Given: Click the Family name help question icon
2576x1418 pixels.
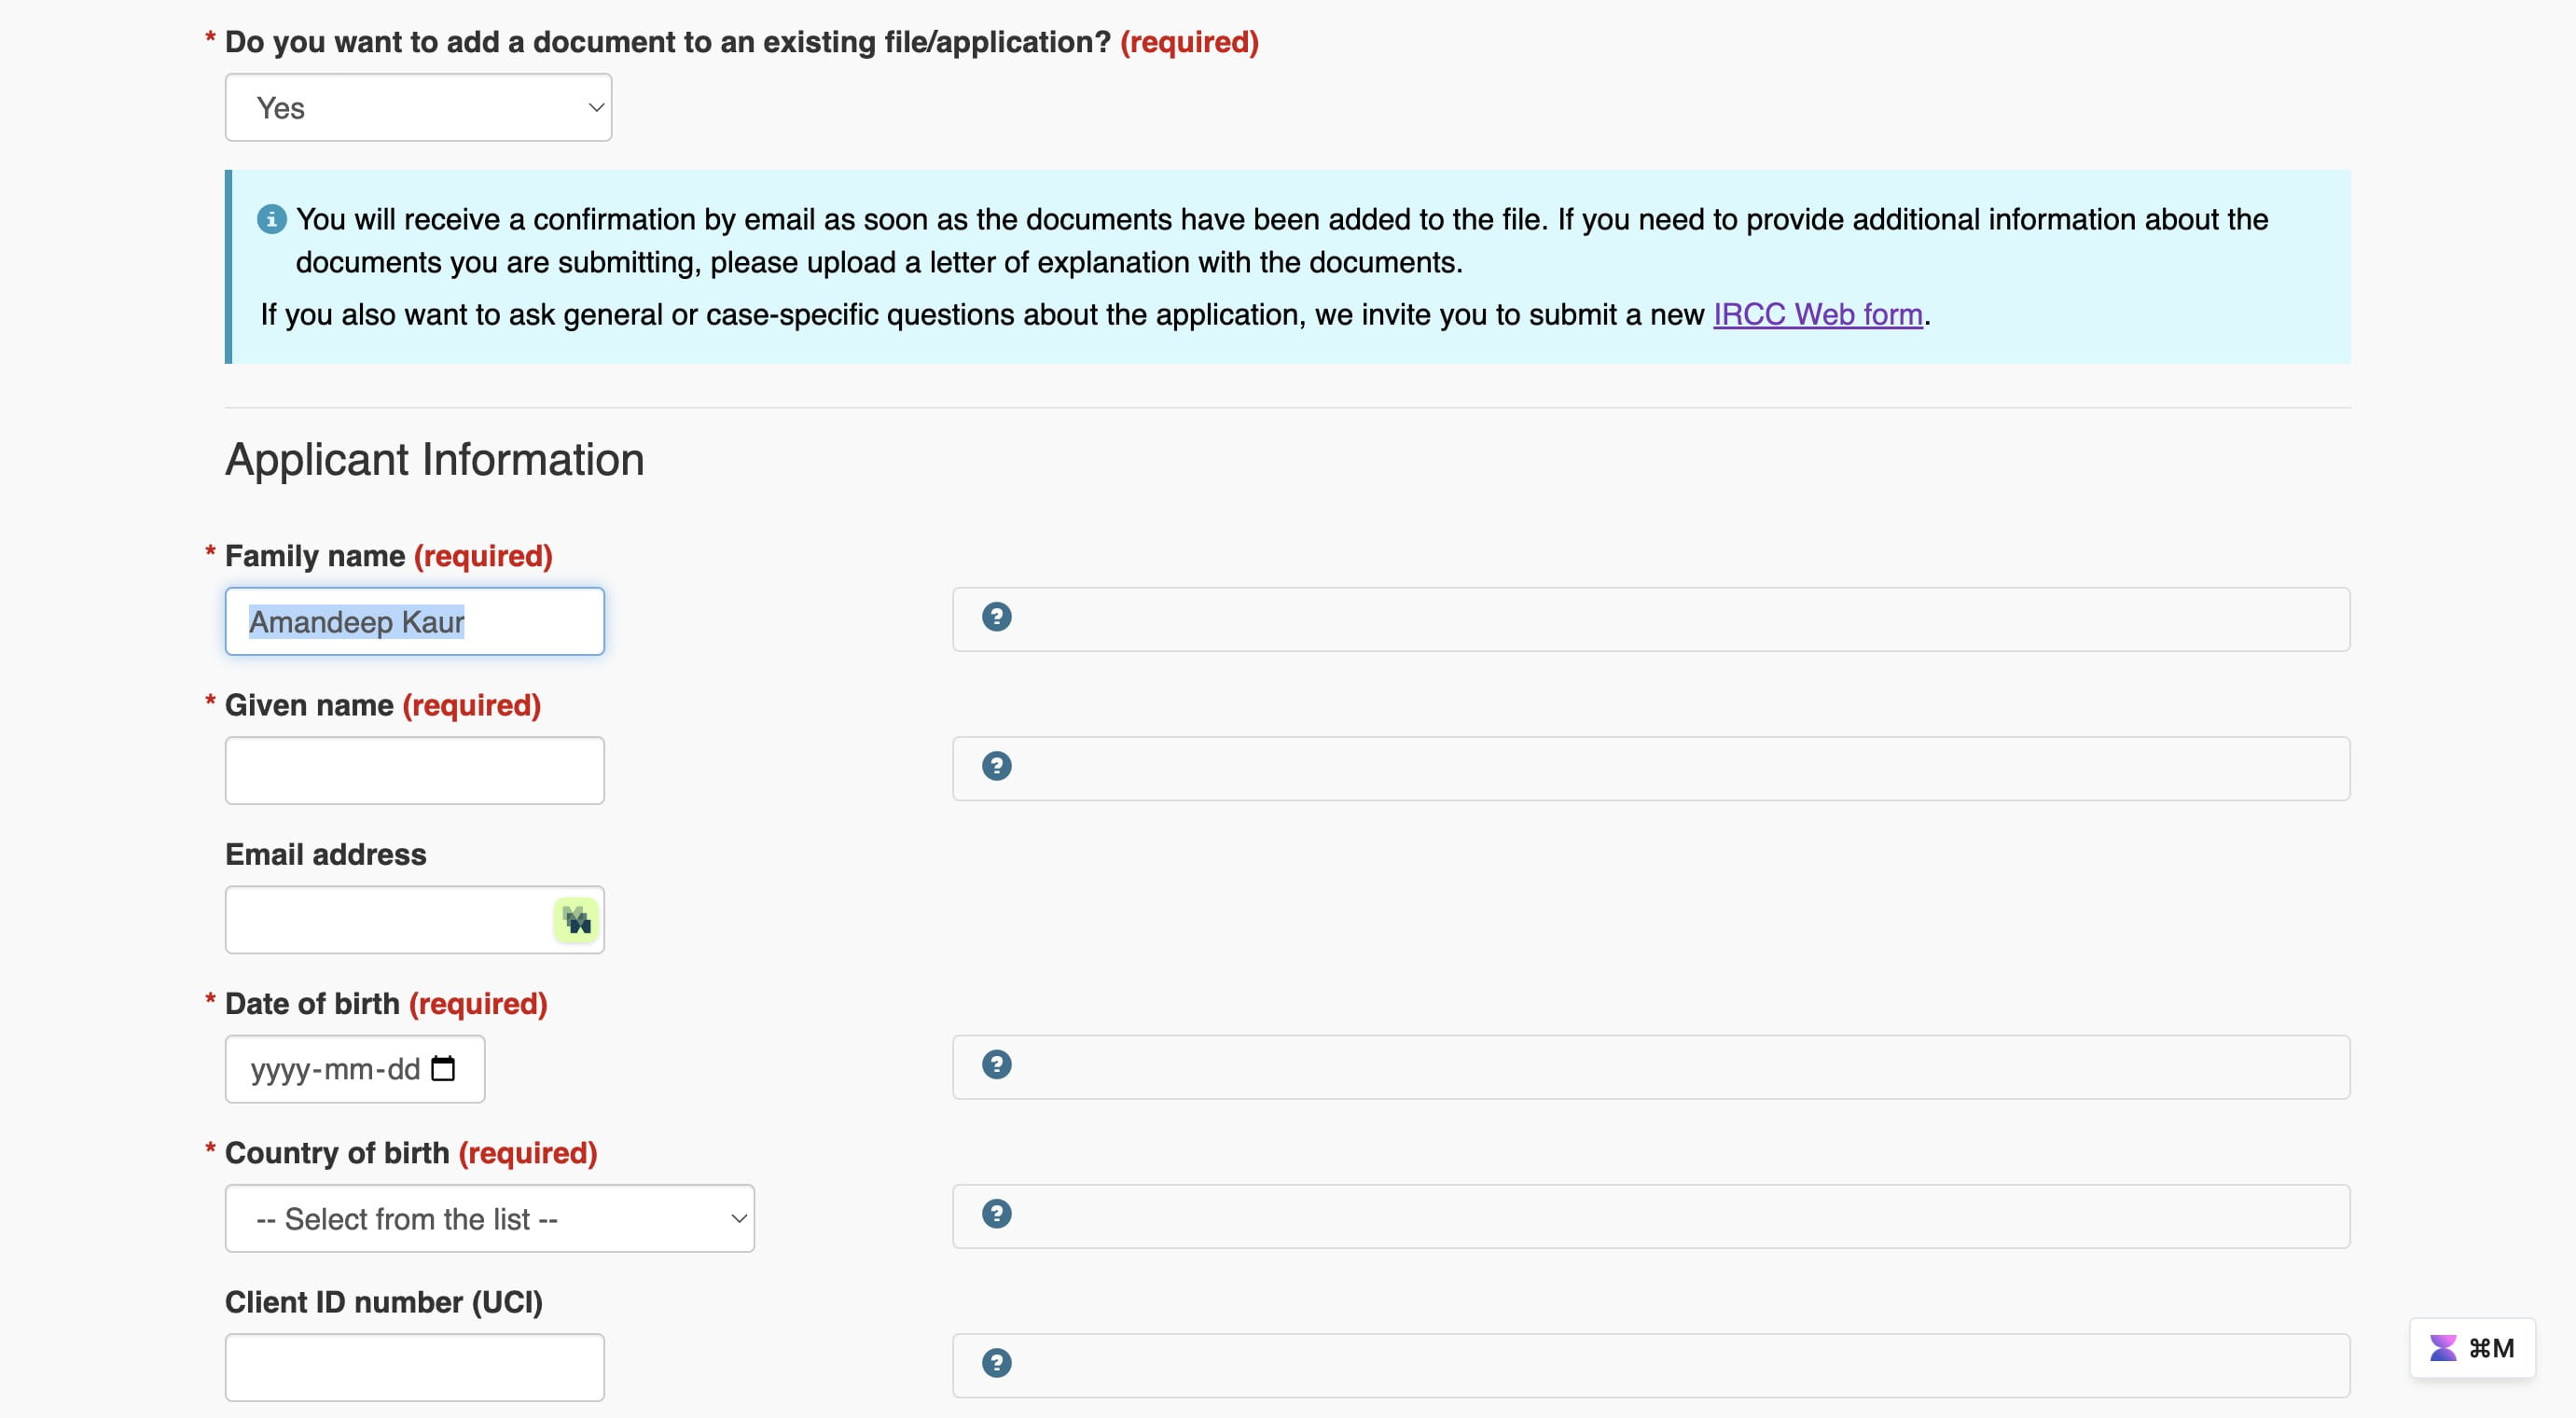Looking at the screenshot, I should coord(996,617).
